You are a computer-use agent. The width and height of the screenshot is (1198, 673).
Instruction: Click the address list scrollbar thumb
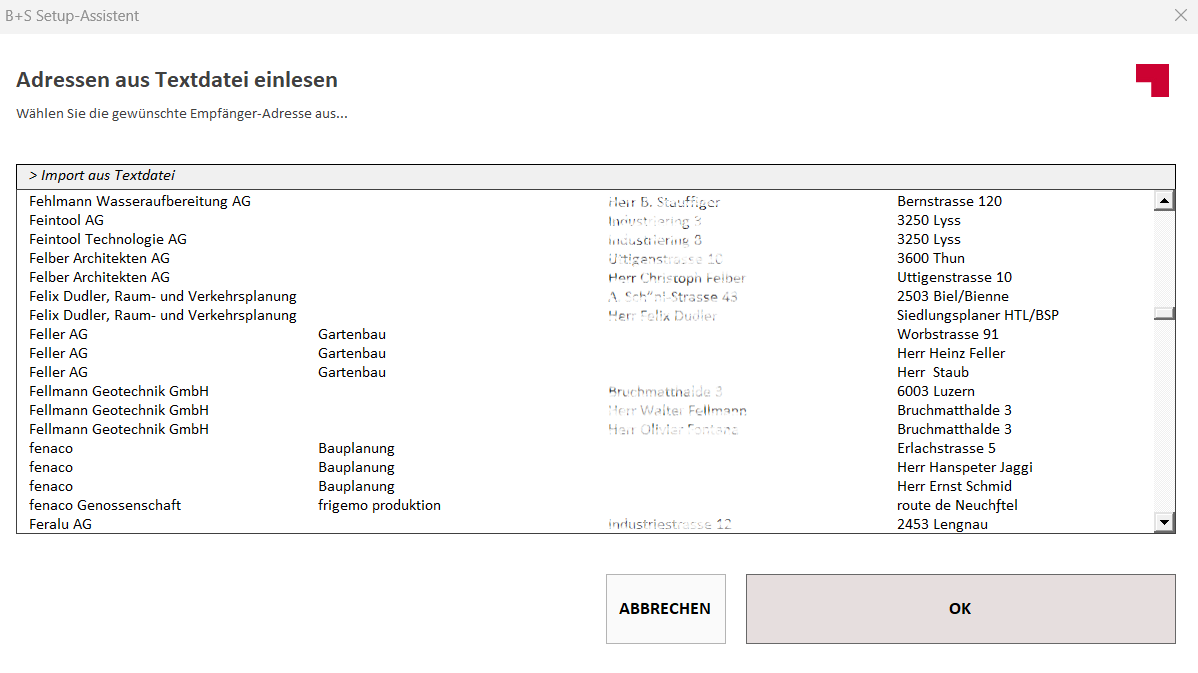pos(1164,313)
